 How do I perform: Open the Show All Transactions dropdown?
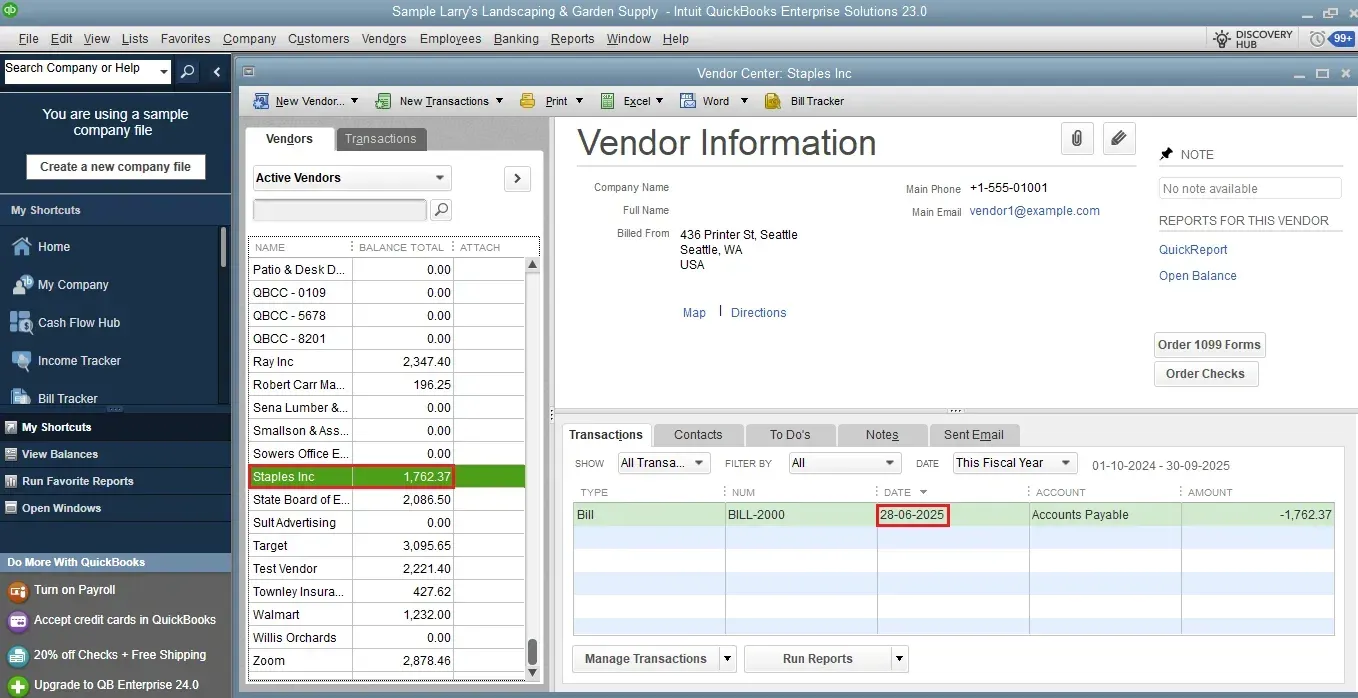(x=663, y=463)
